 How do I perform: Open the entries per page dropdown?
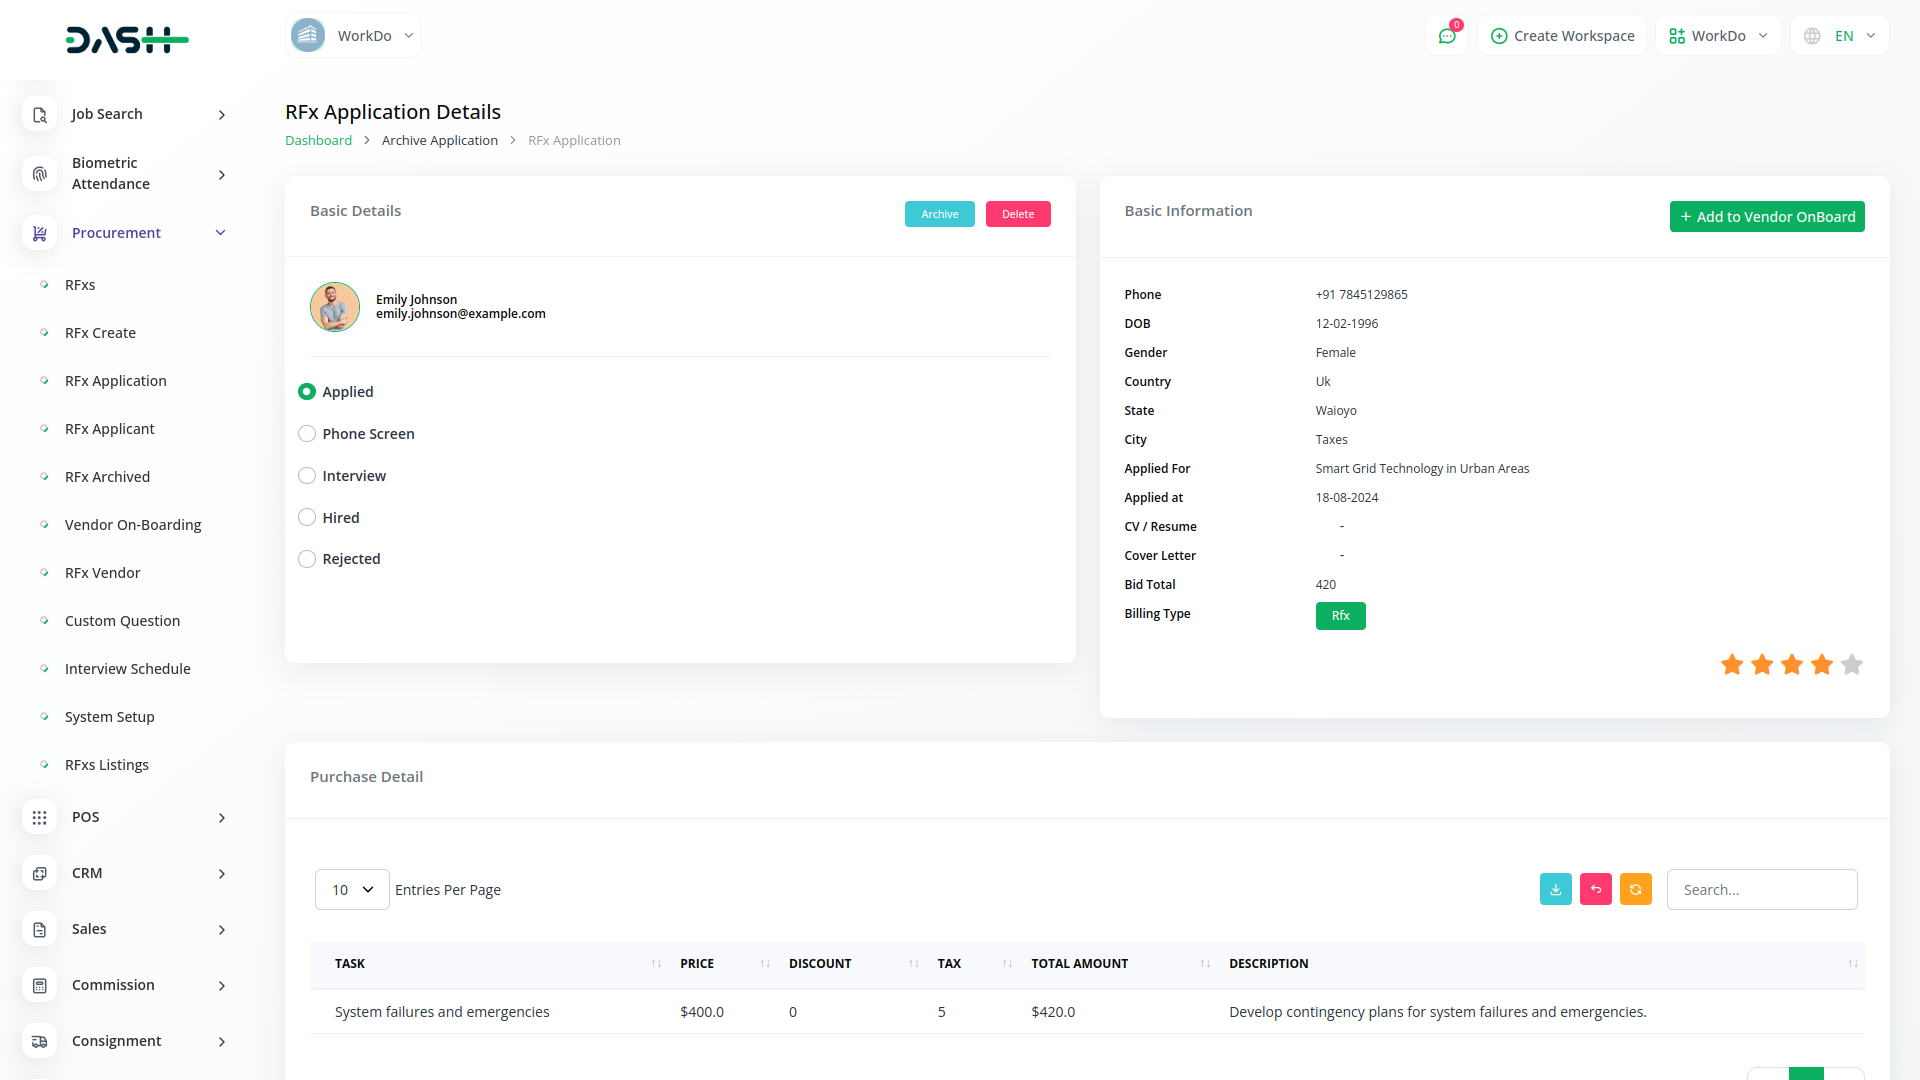[352, 889]
